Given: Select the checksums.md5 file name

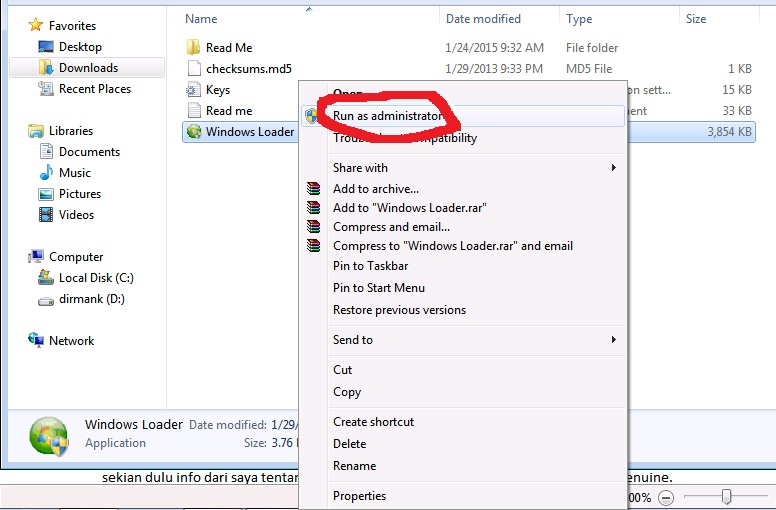Looking at the screenshot, I should 249,68.
